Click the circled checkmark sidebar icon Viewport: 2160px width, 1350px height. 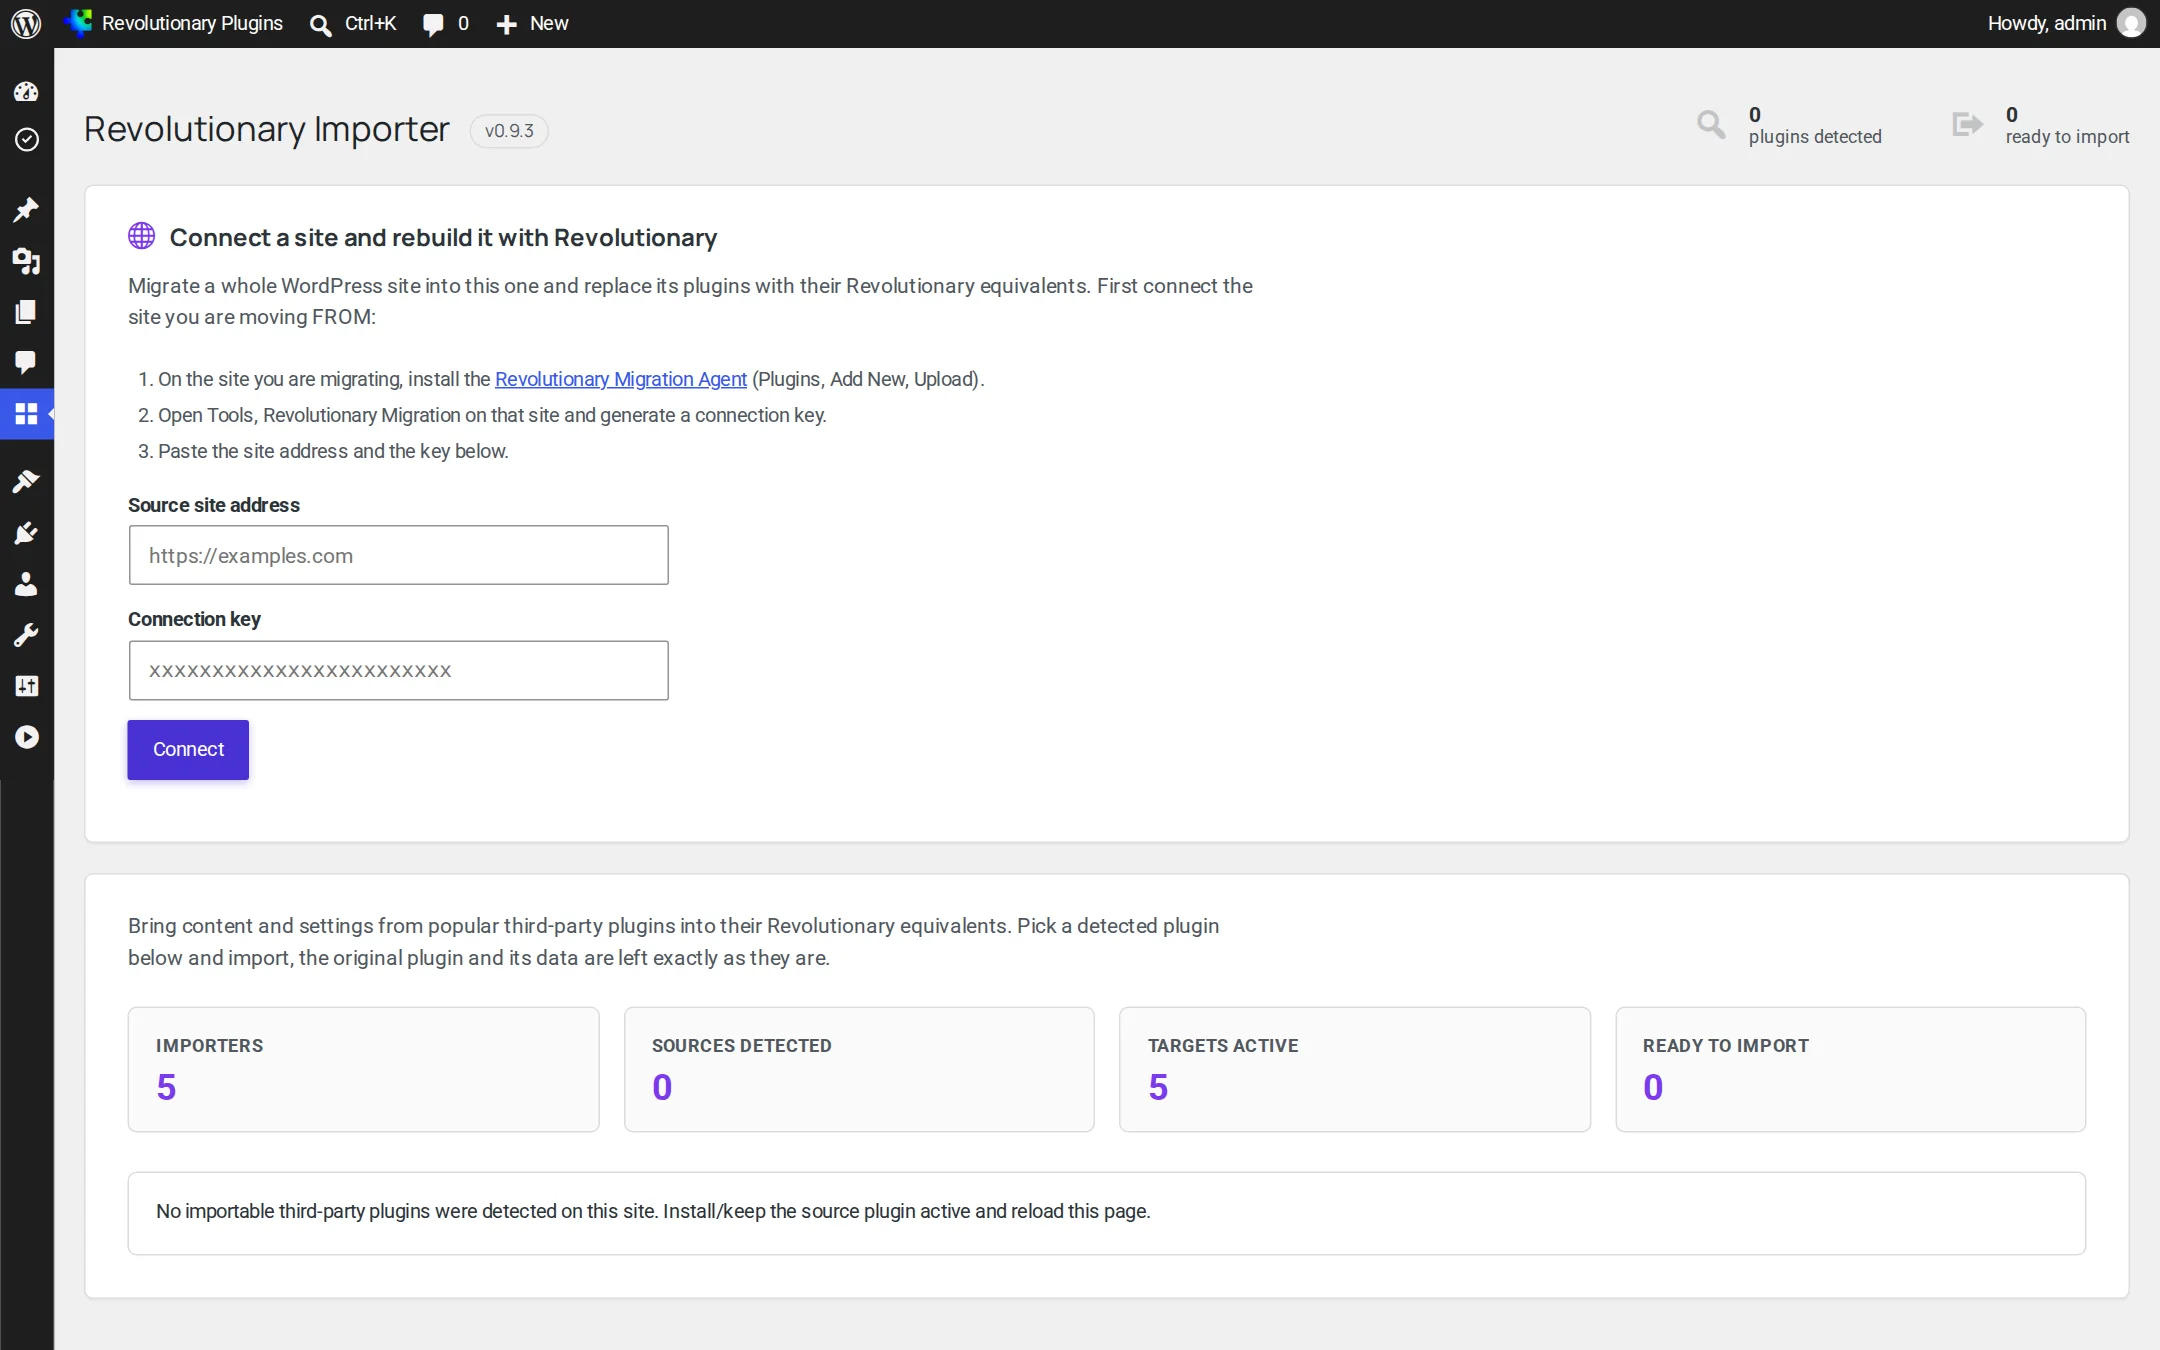tap(26, 139)
